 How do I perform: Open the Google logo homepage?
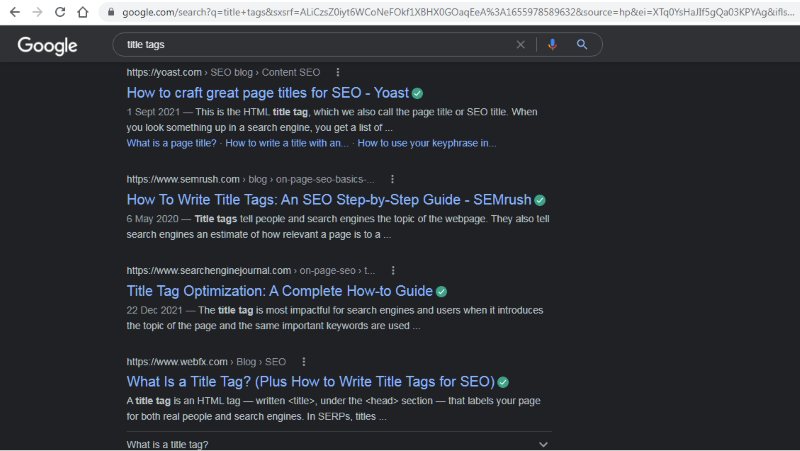coord(47,45)
